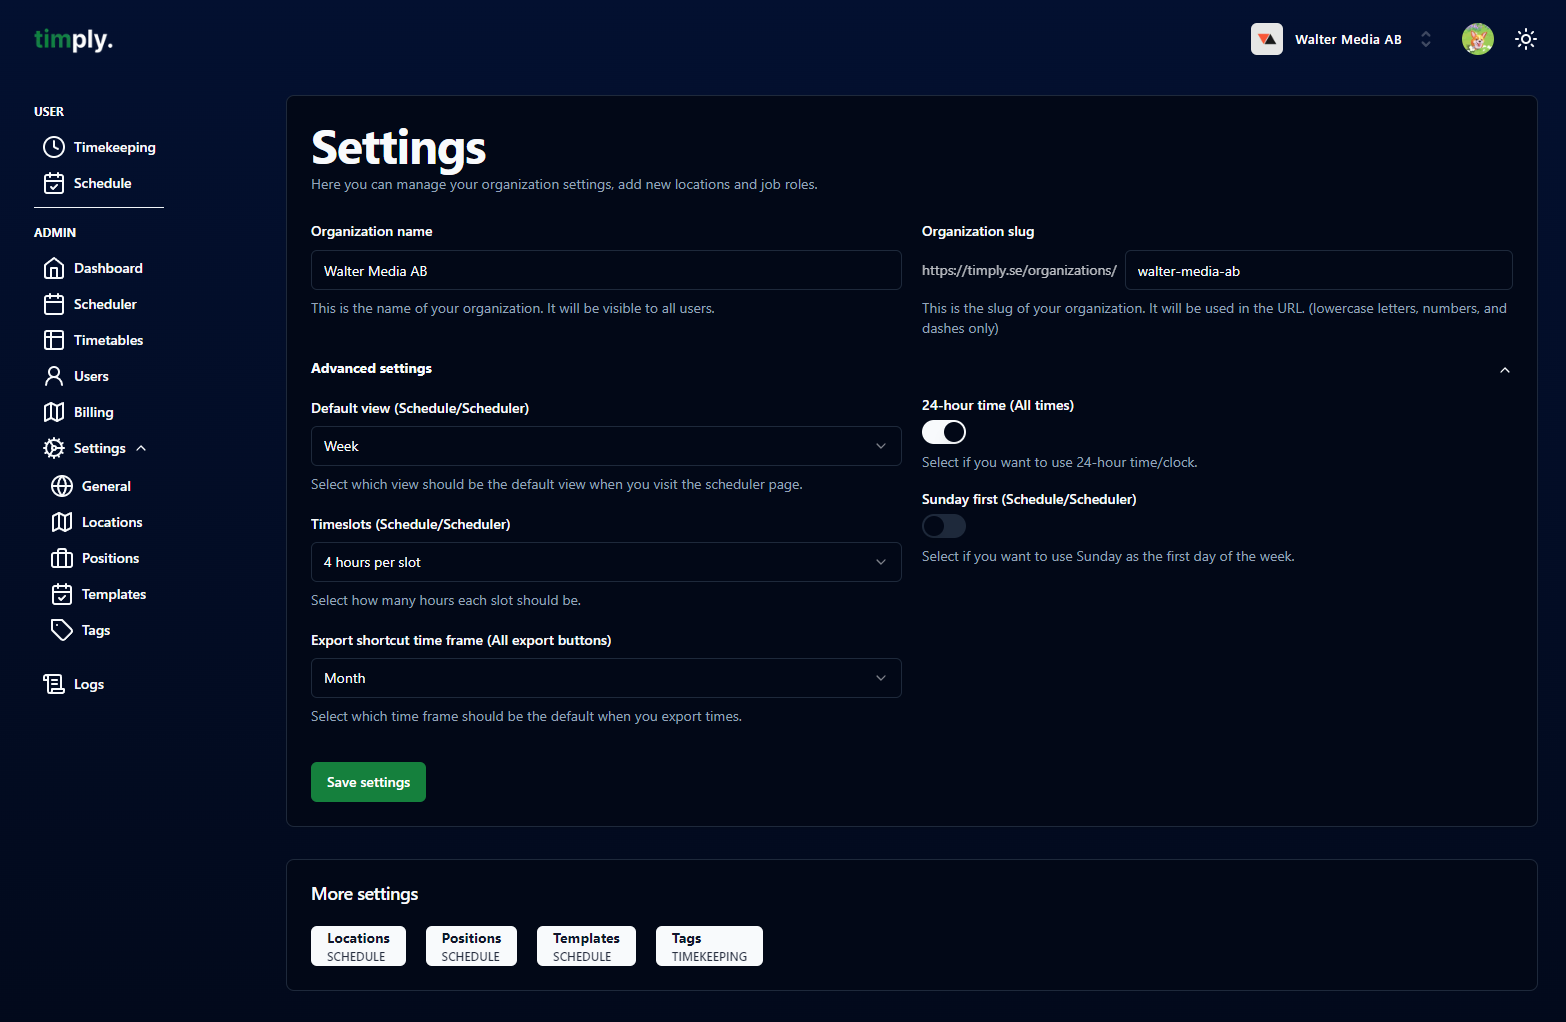
Task: Click the Positions briefcase icon in sidebar
Action: pos(62,558)
